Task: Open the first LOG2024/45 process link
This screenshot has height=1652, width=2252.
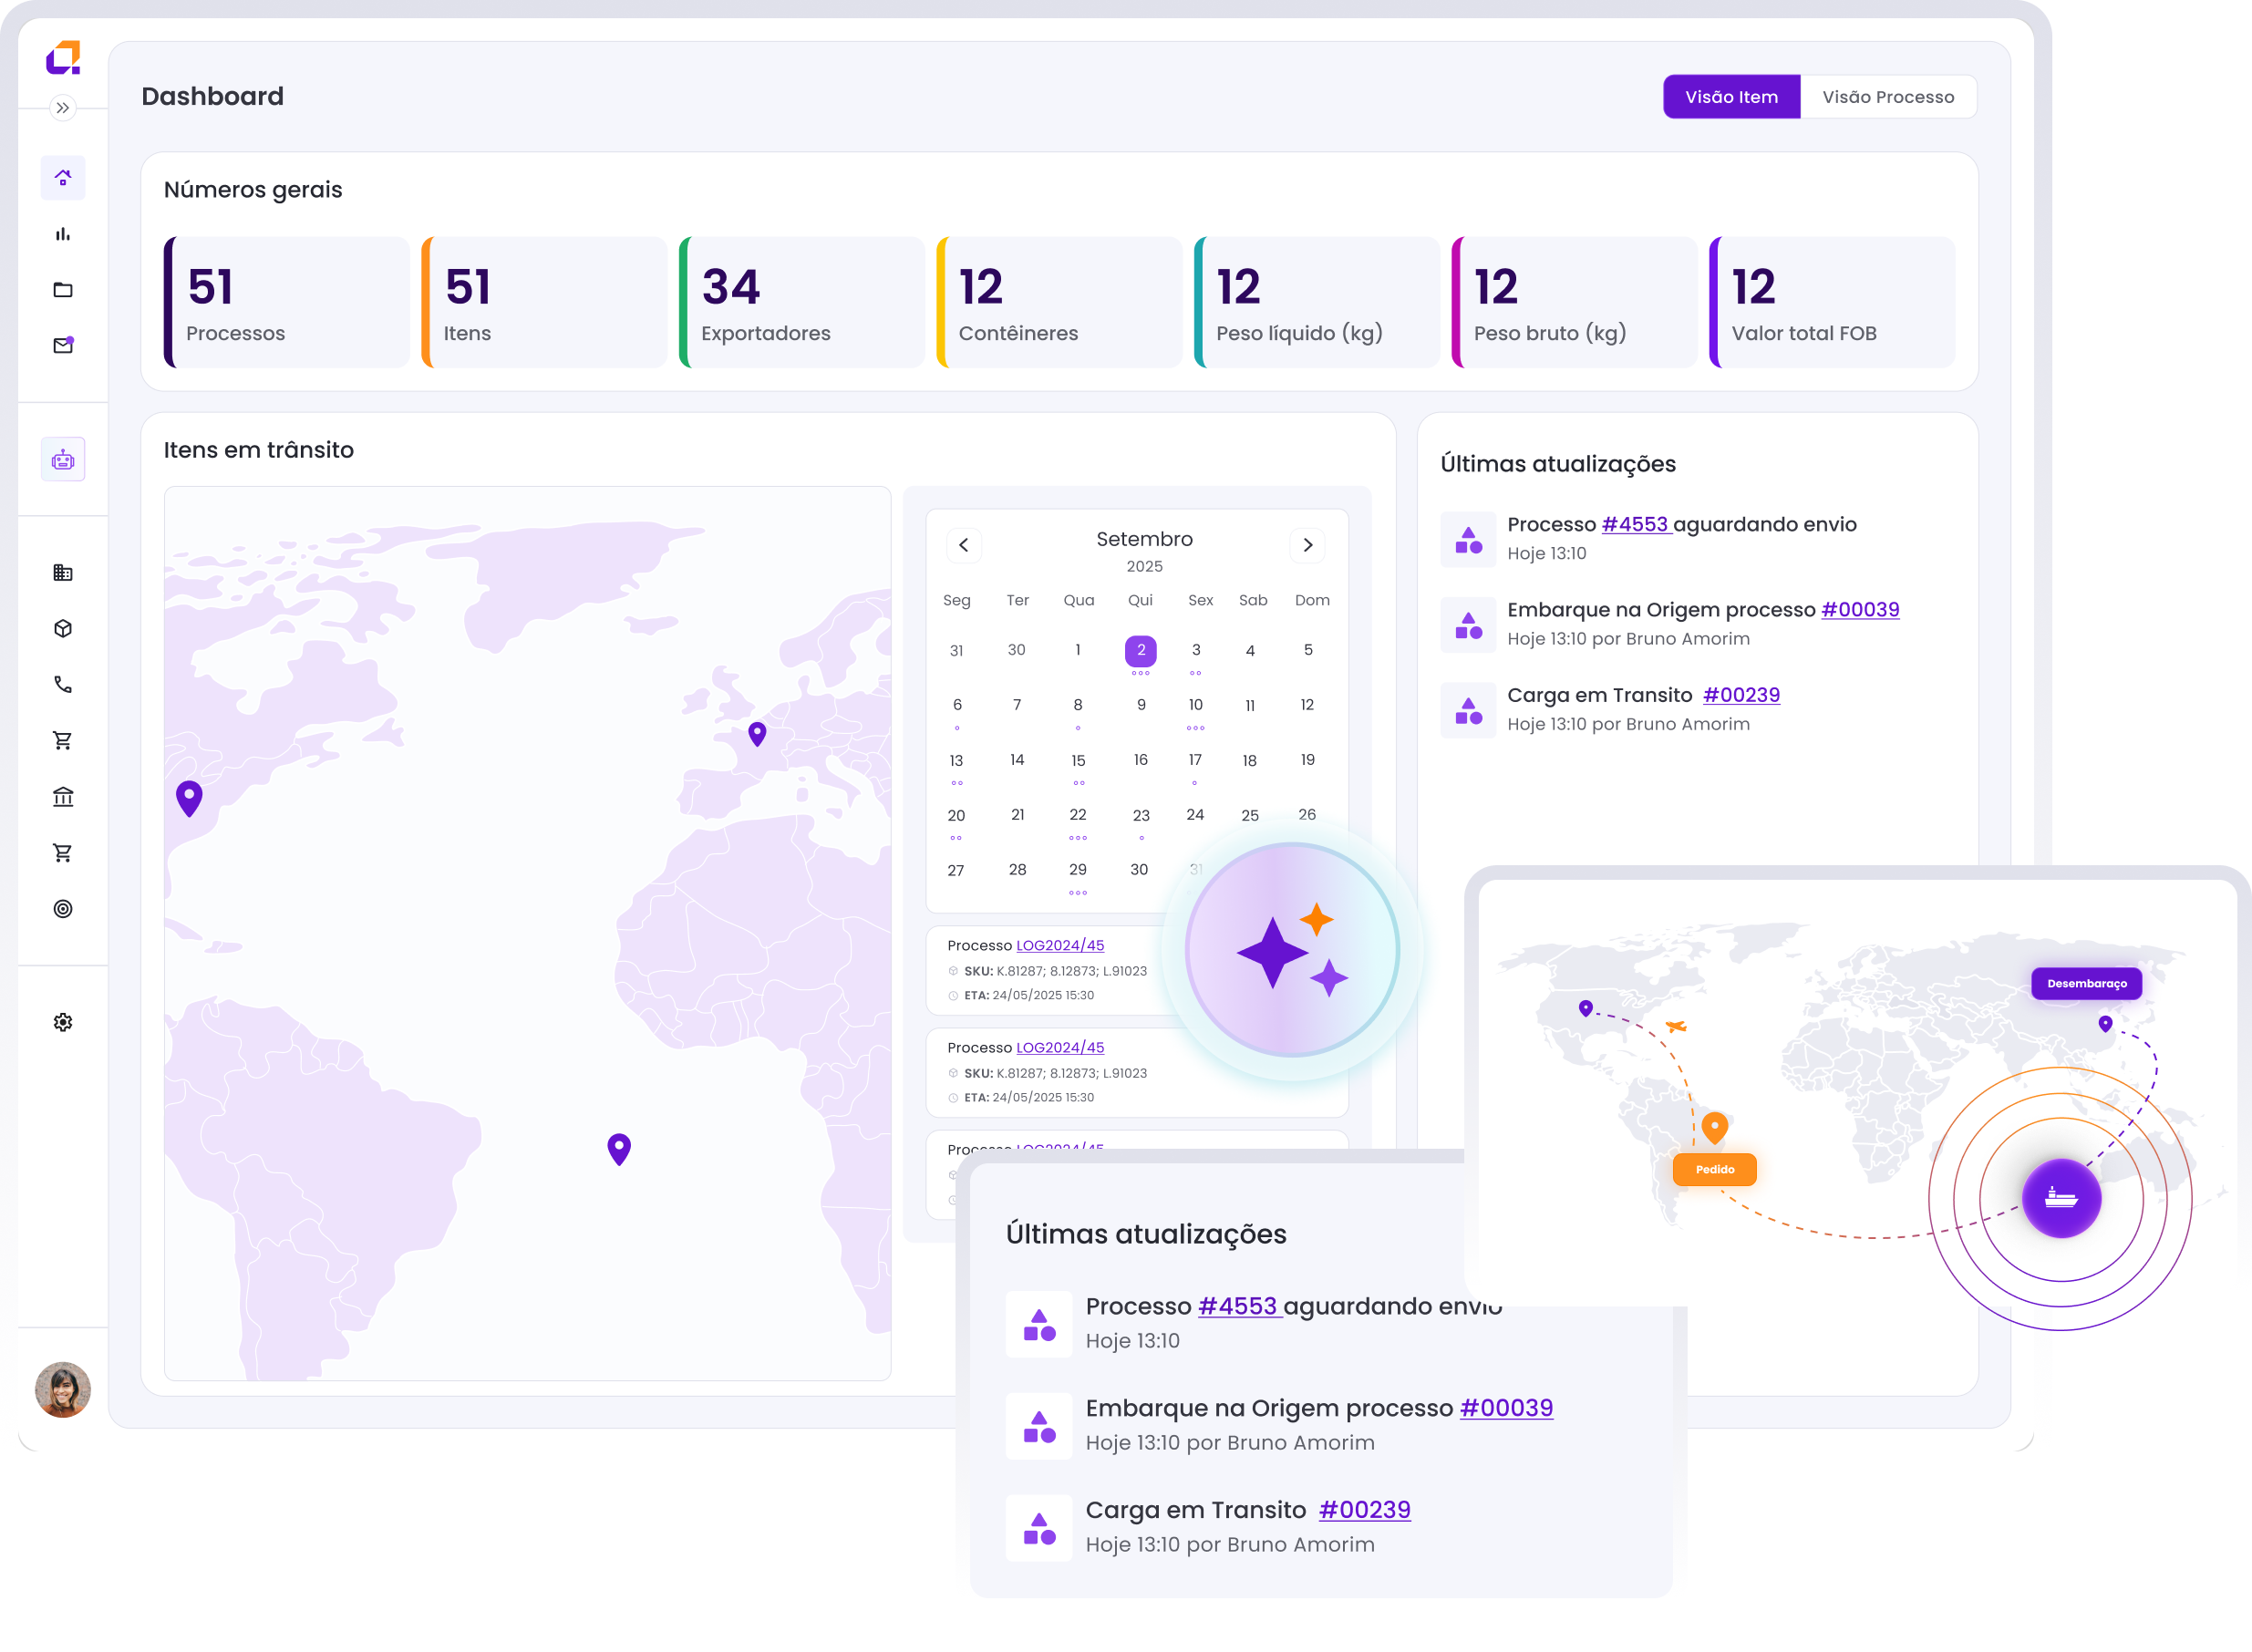Action: (x=1060, y=946)
